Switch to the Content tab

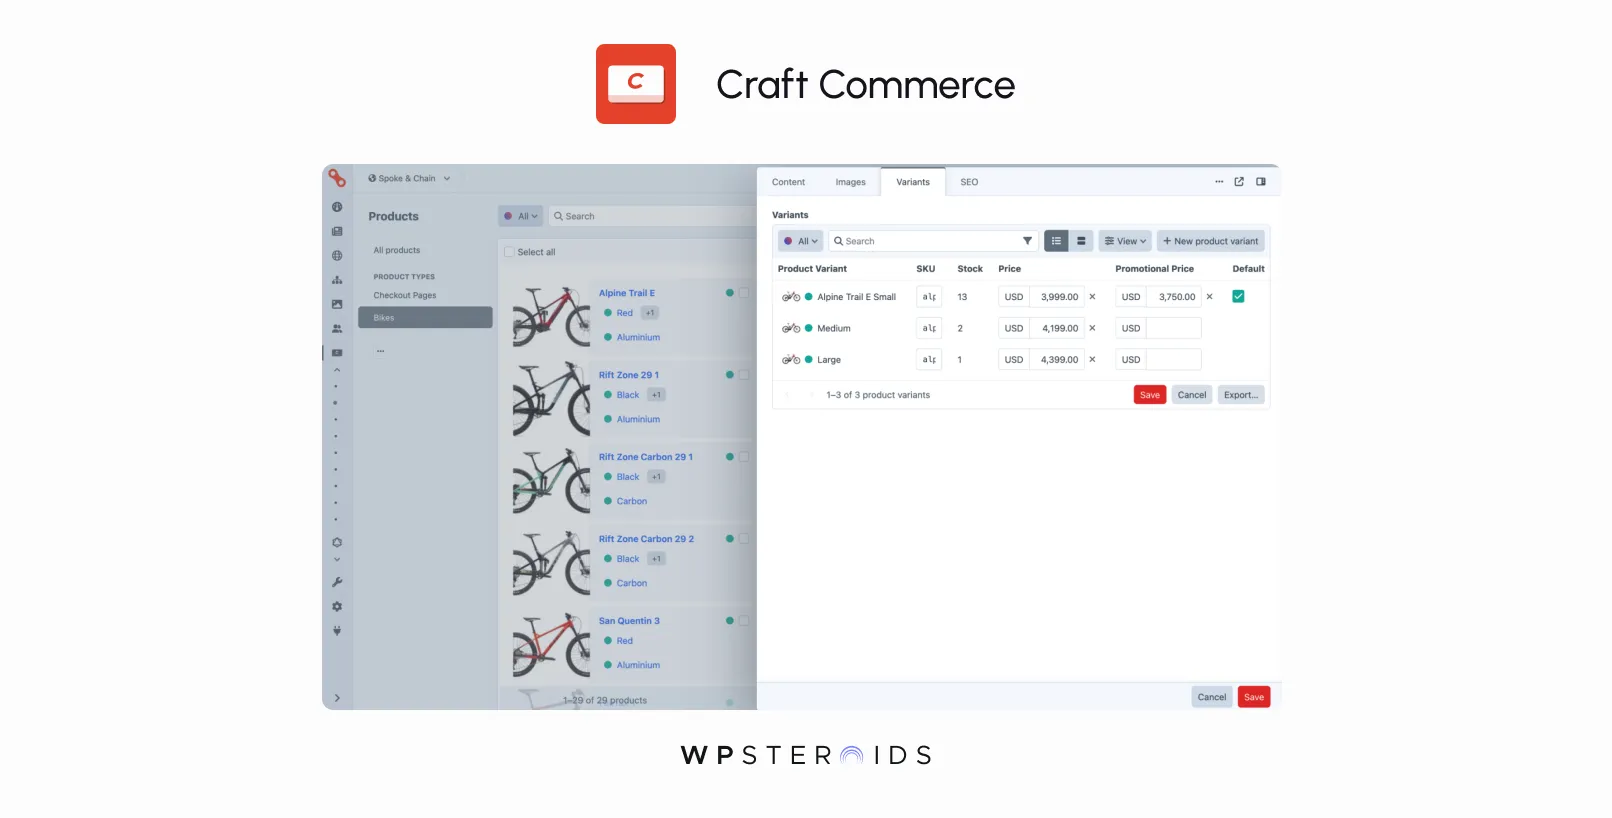[x=788, y=182]
